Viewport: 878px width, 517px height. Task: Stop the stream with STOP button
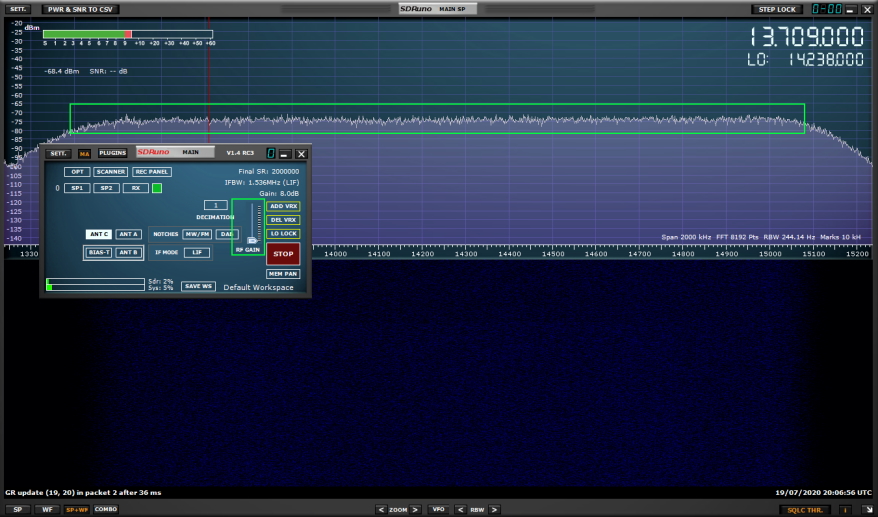coord(283,254)
